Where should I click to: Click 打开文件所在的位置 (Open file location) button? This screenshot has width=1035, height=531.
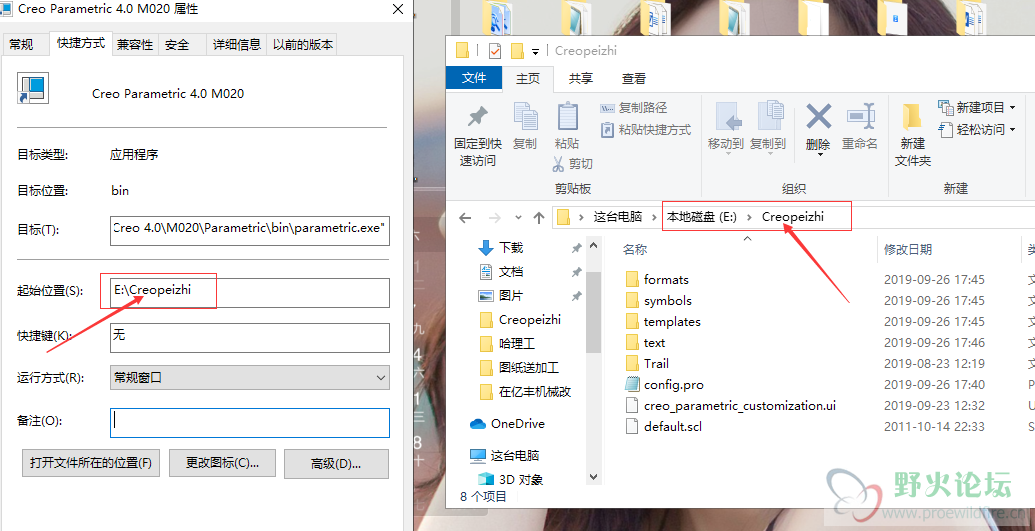[90, 463]
